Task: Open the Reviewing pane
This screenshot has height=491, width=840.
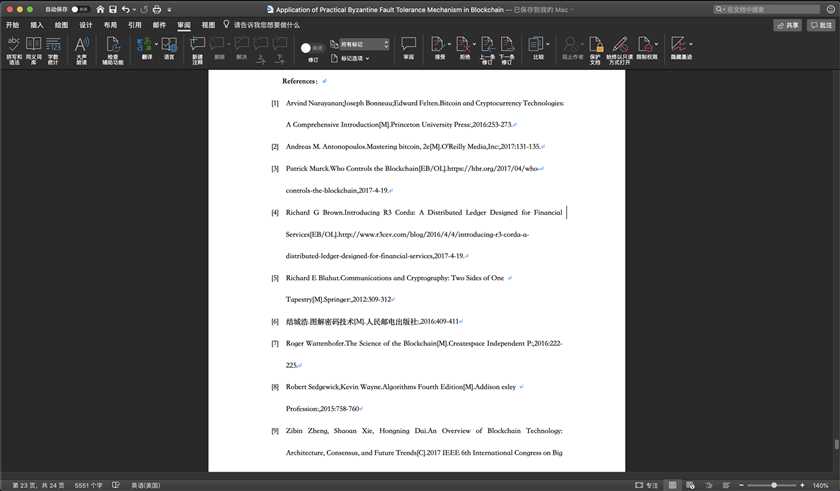Action: click(x=408, y=48)
